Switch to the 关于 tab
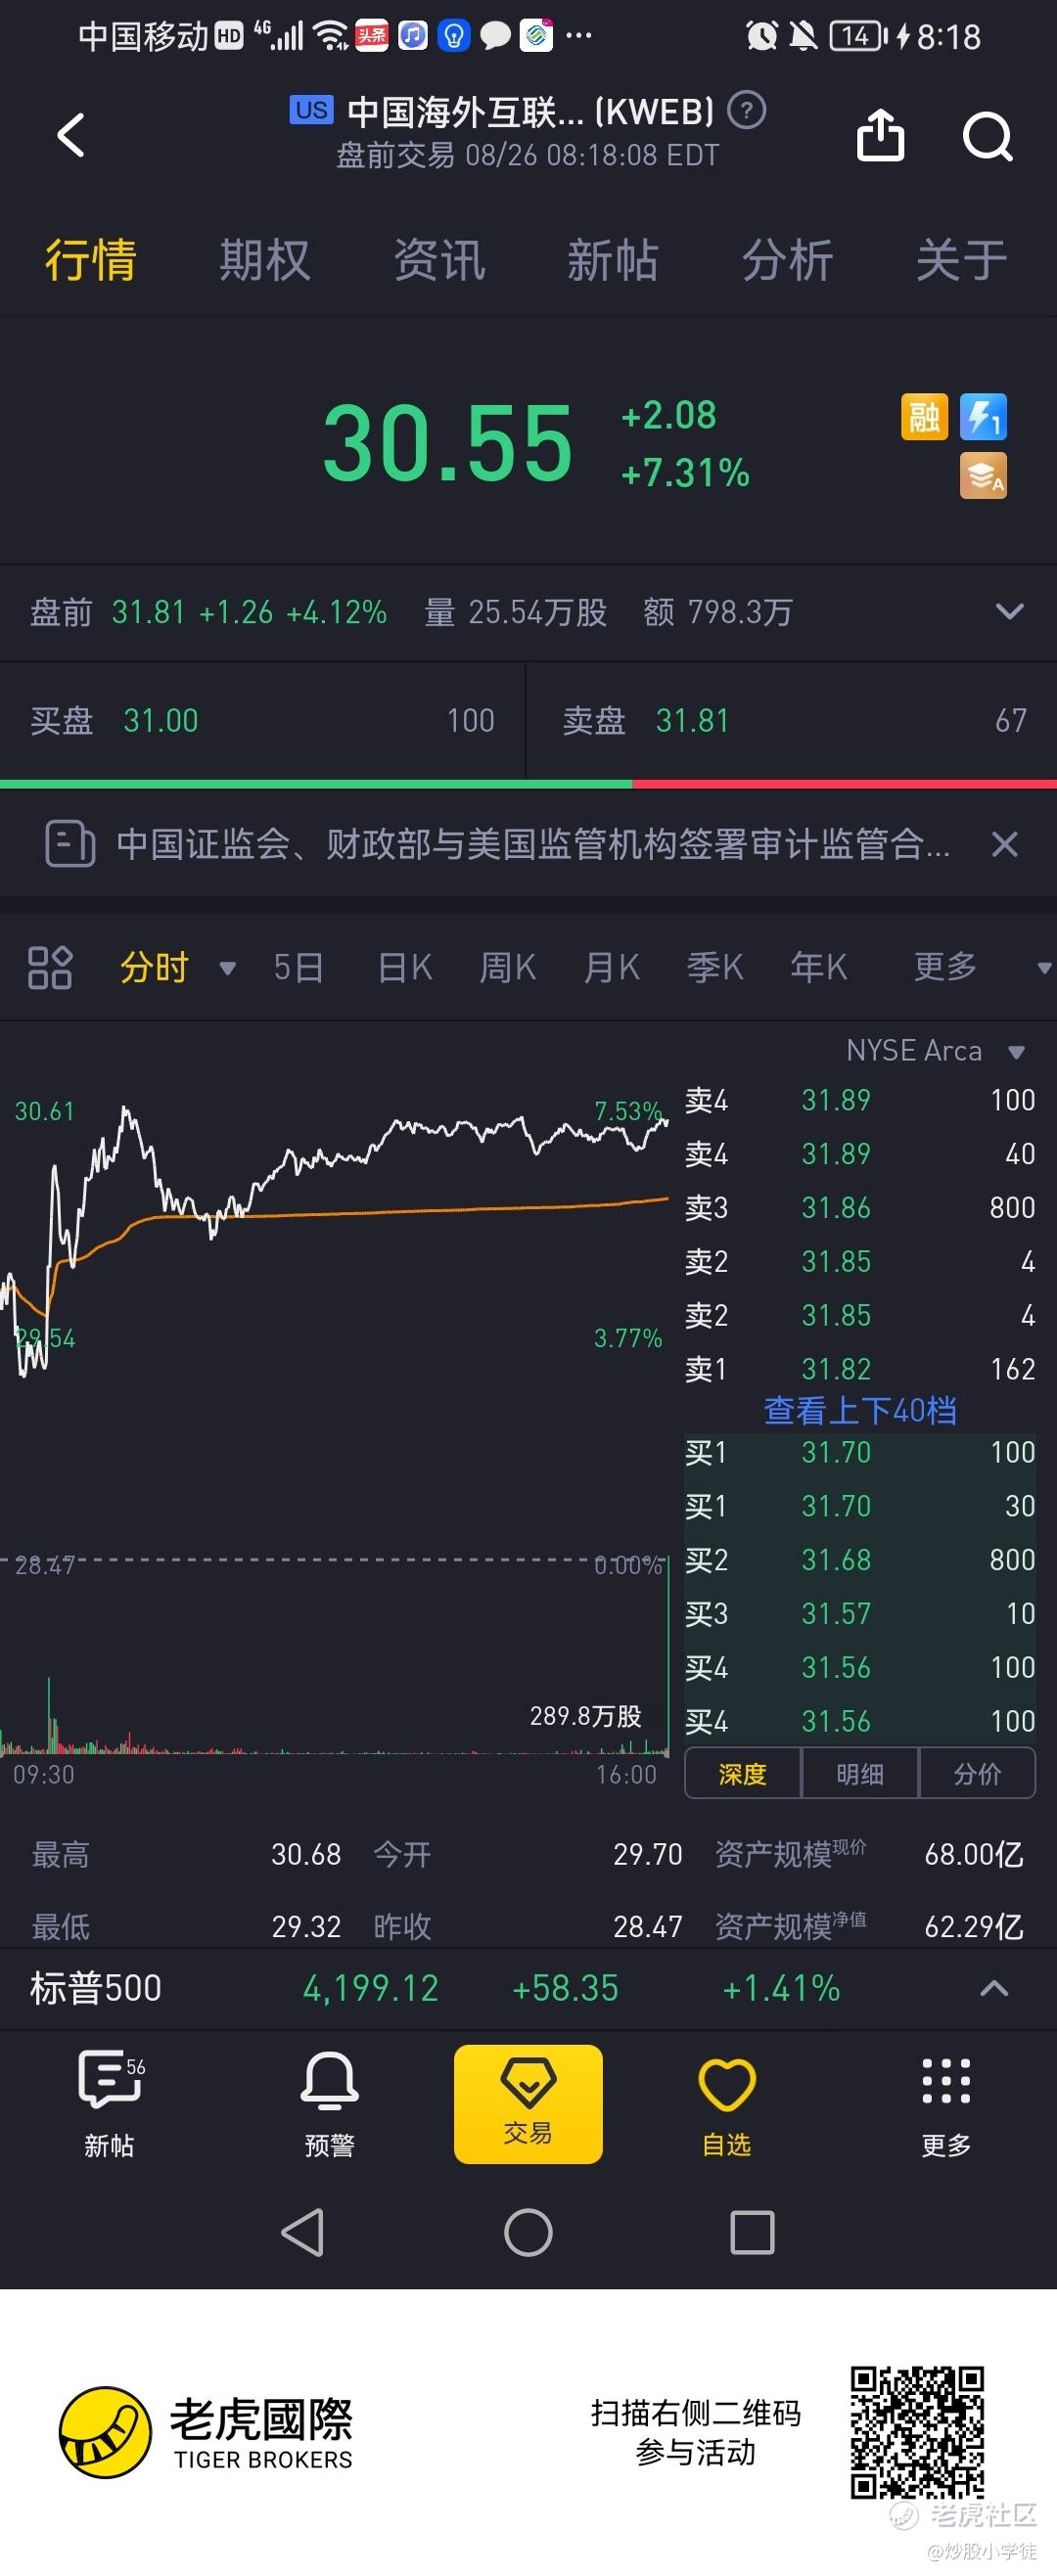This screenshot has height=2576, width=1057. pos(961,260)
